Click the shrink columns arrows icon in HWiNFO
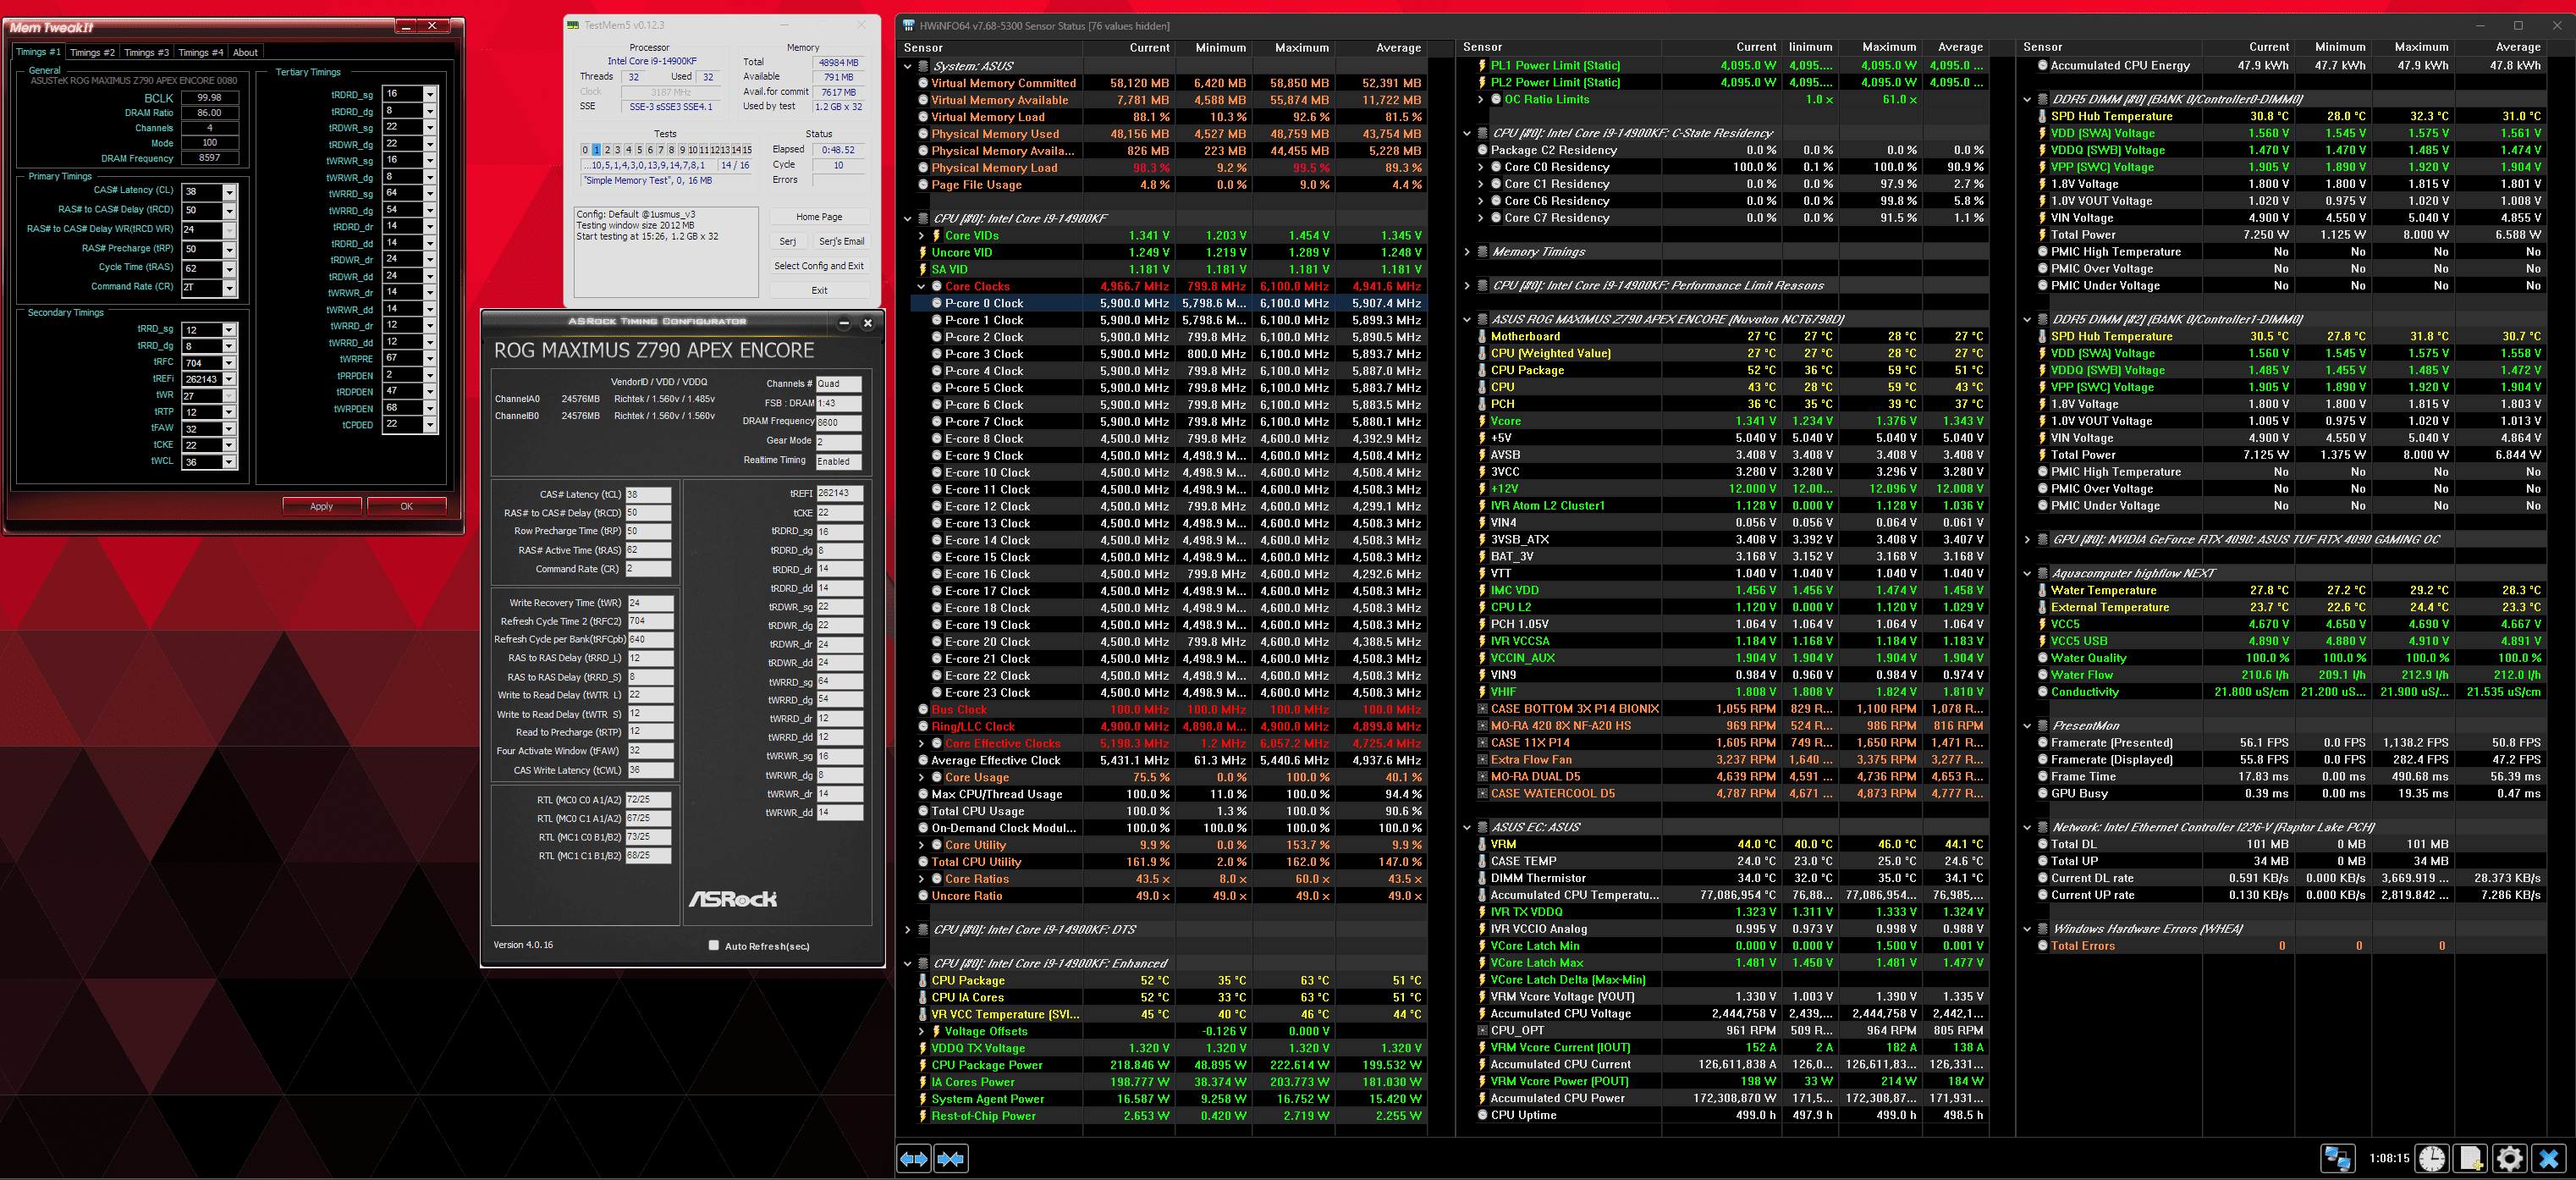This screenshot has height=1180, width=2576. 950,1158
